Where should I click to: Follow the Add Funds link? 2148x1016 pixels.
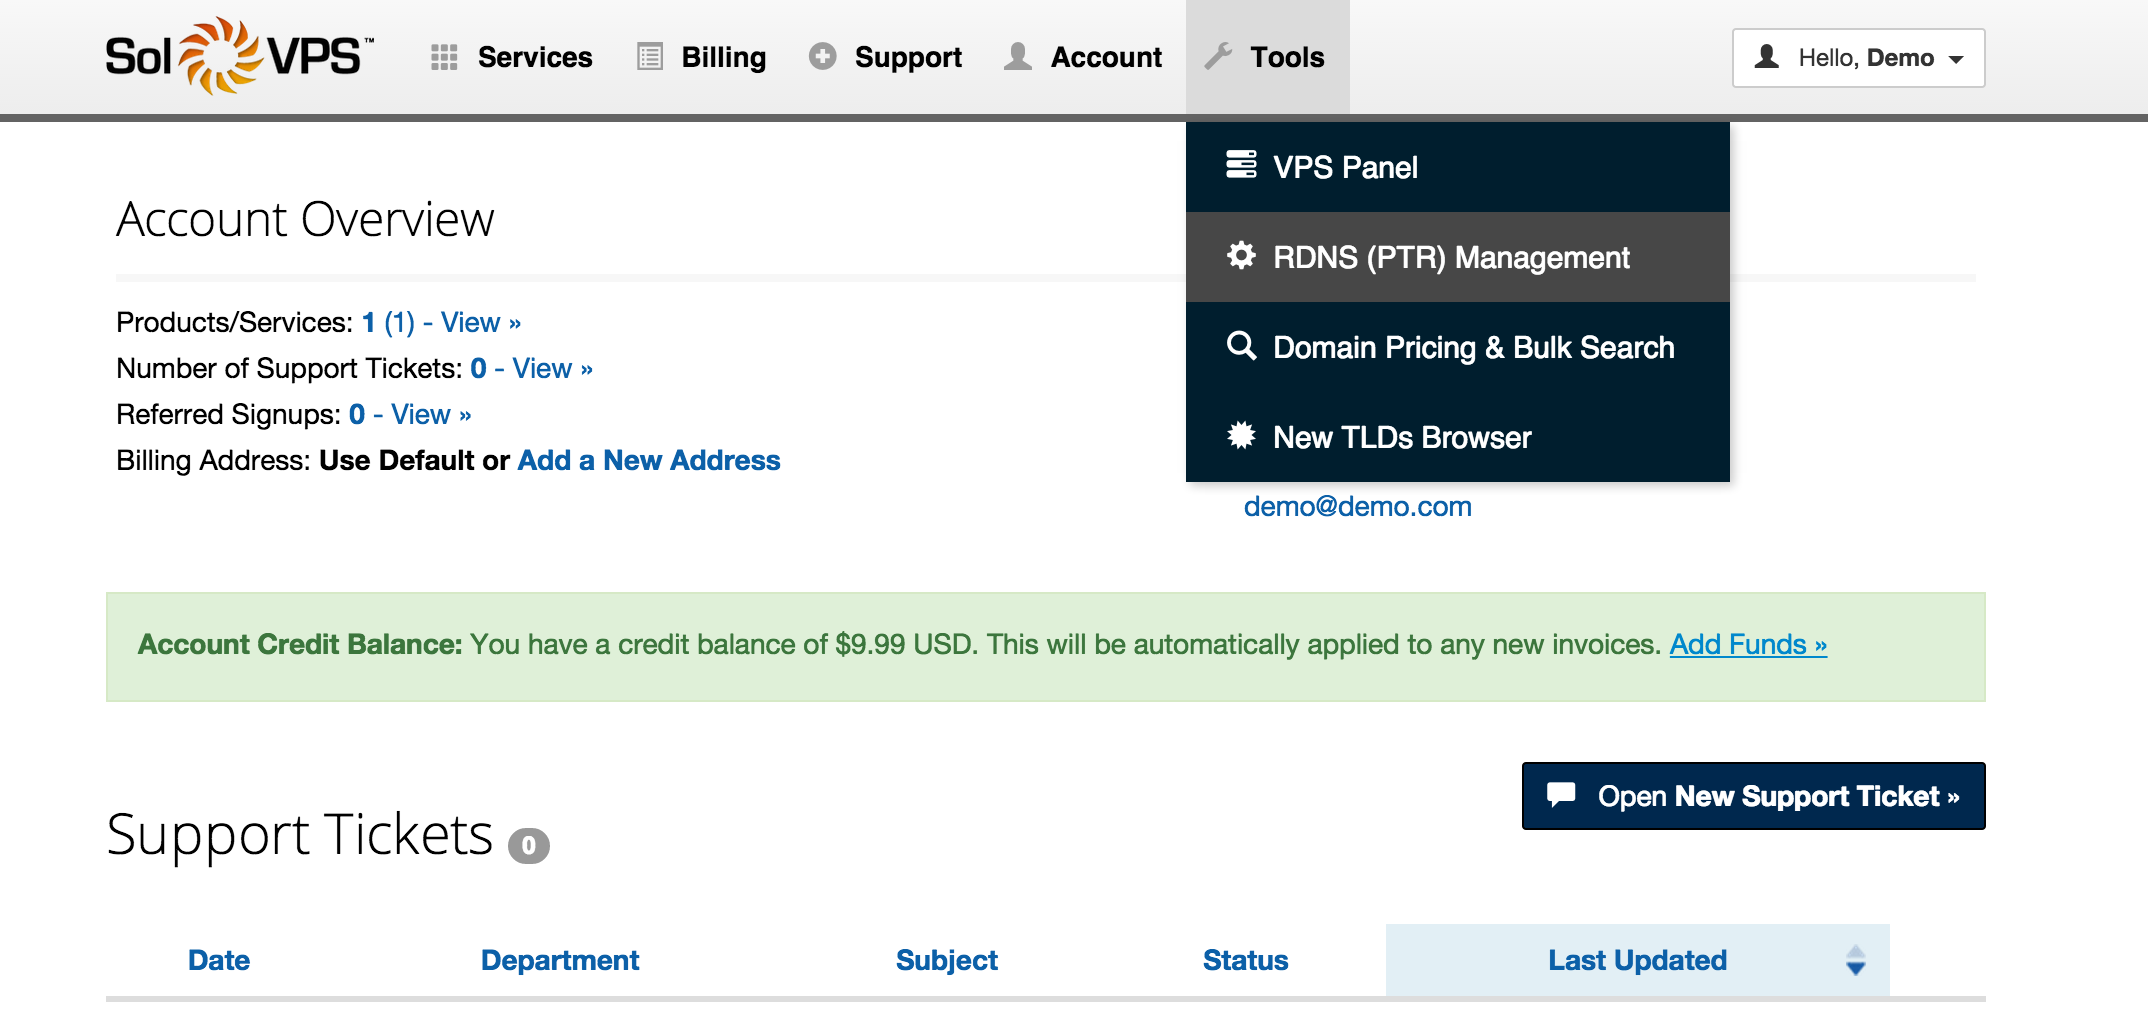pyautogui.click(x=1748, y=645)
